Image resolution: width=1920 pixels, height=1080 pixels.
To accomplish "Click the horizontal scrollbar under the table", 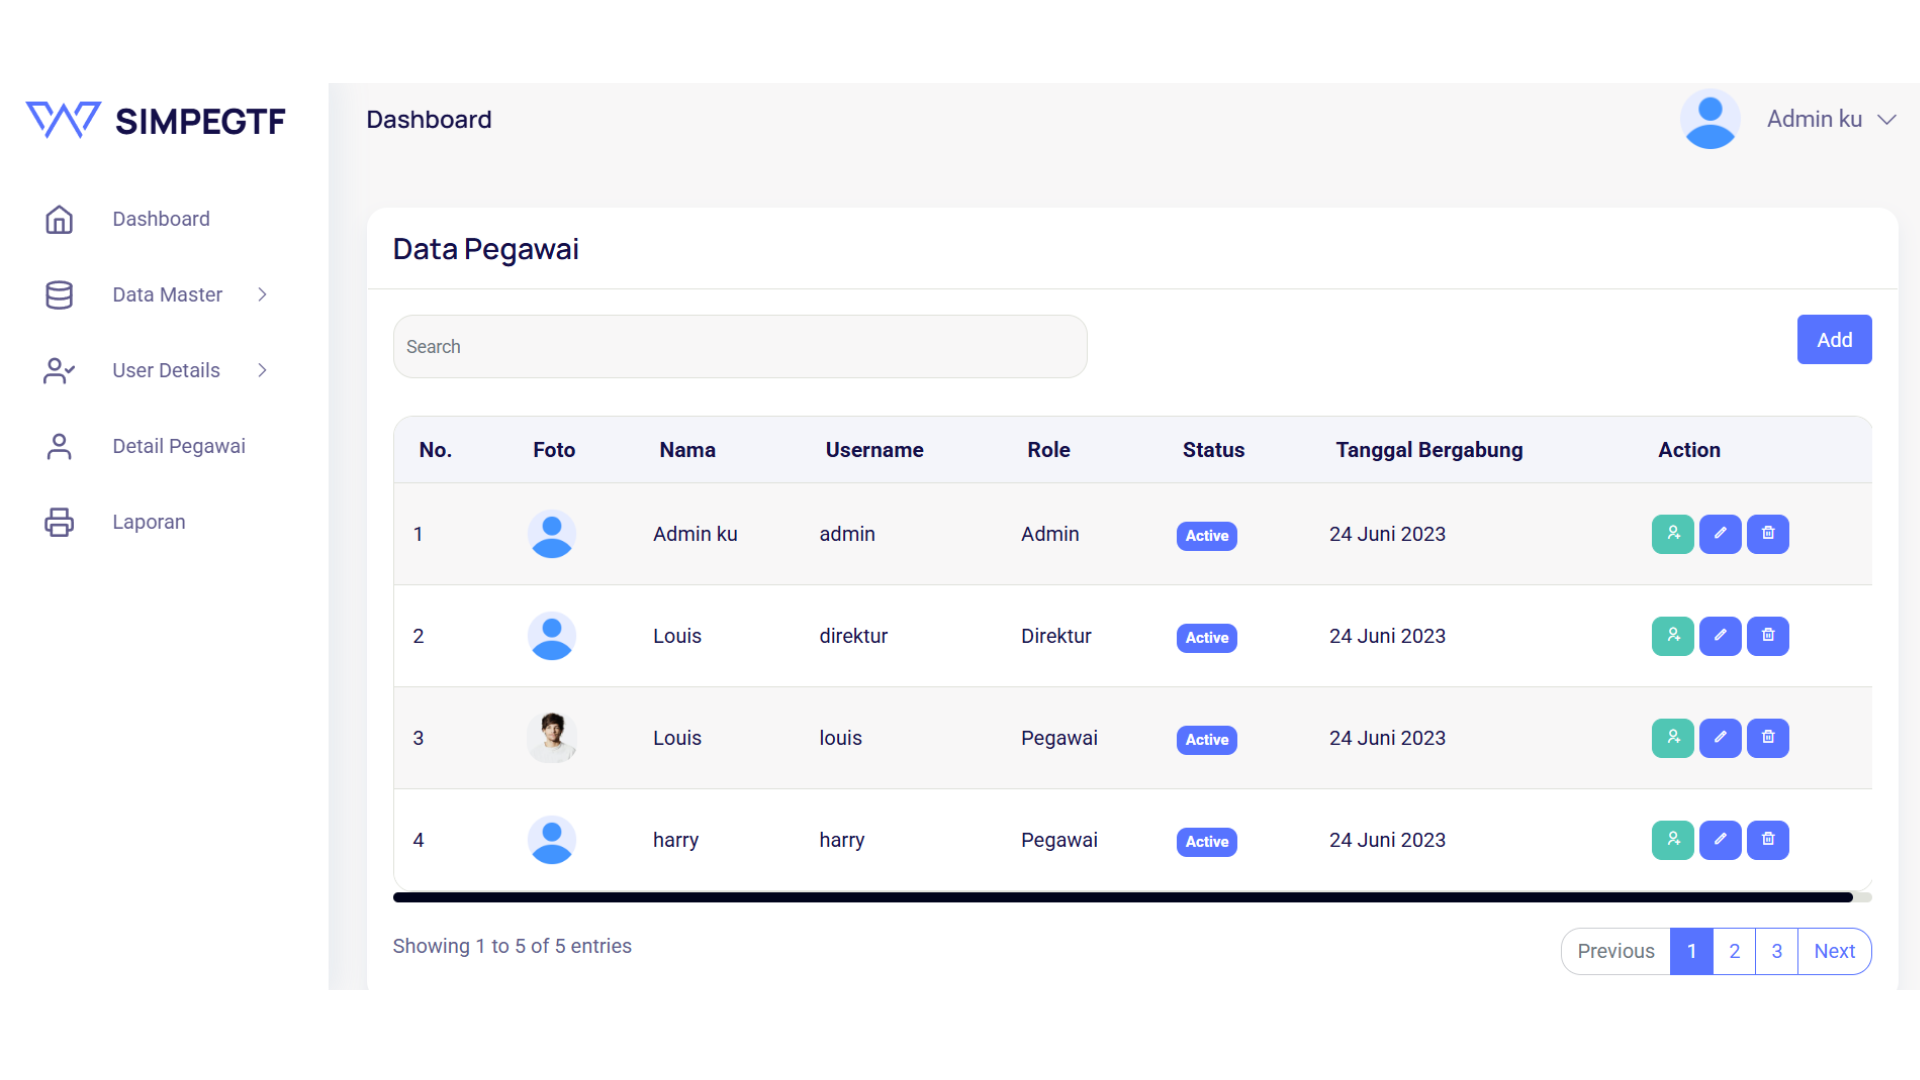I will point(1122,897).
